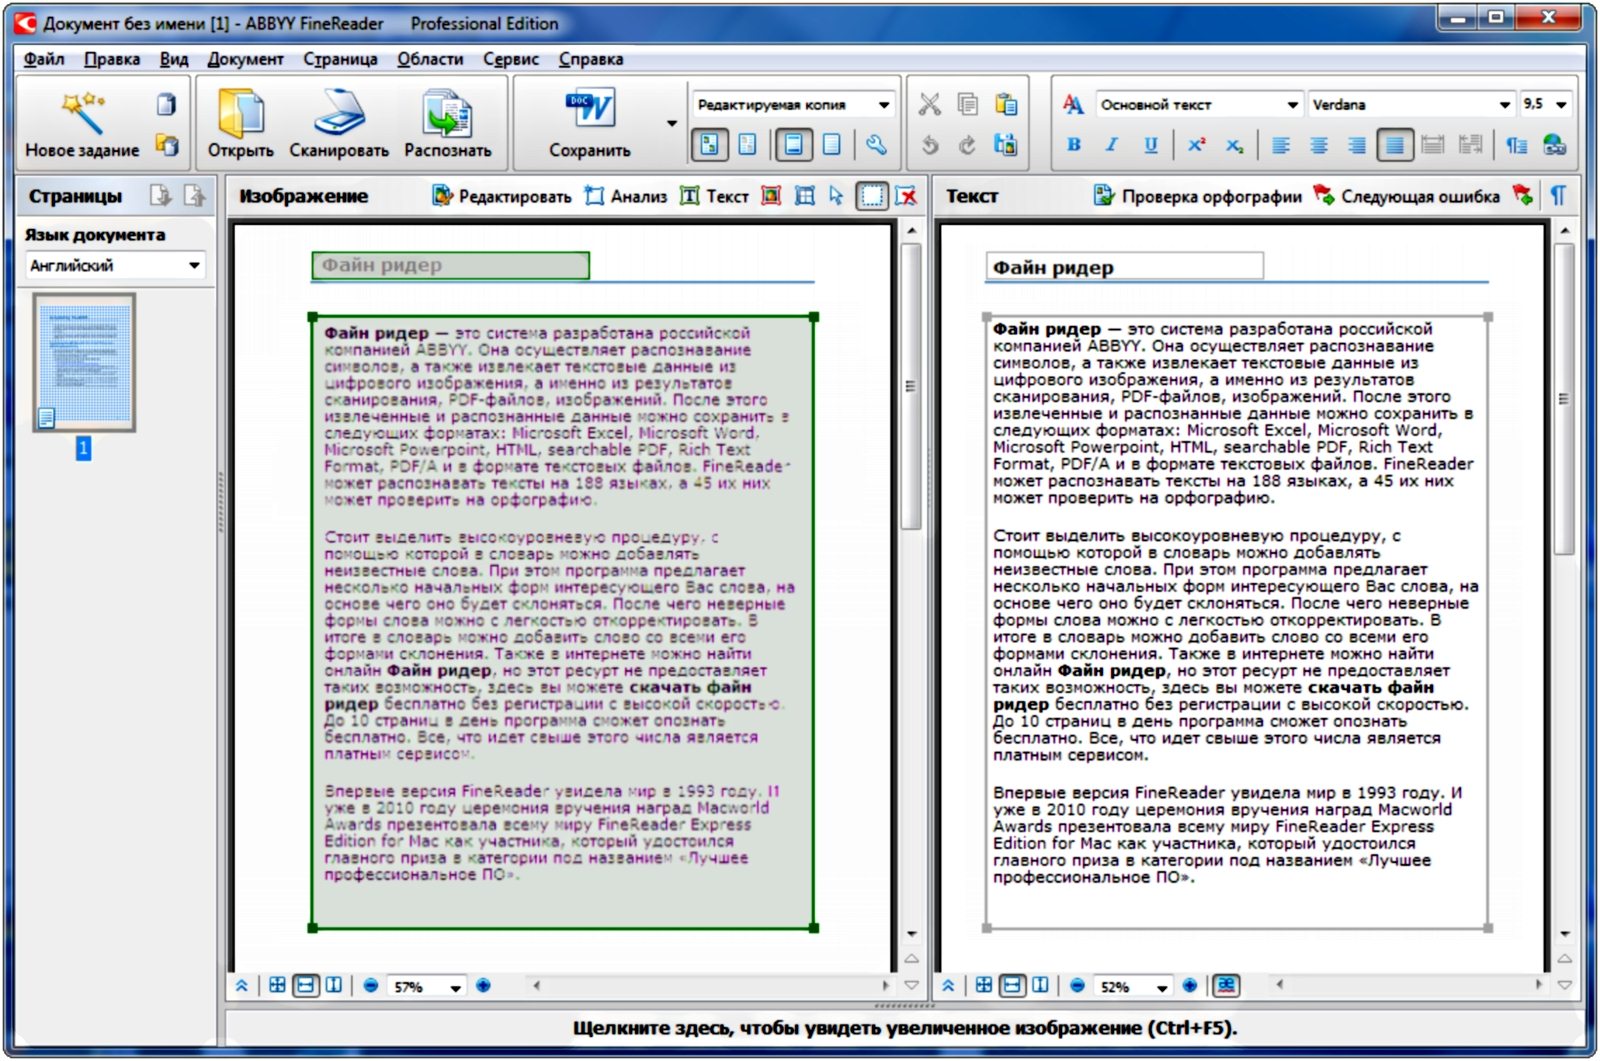Paste with the clipboard icon
This screenshot has width=1600, height=1061.
click(x=1006, y=104)
